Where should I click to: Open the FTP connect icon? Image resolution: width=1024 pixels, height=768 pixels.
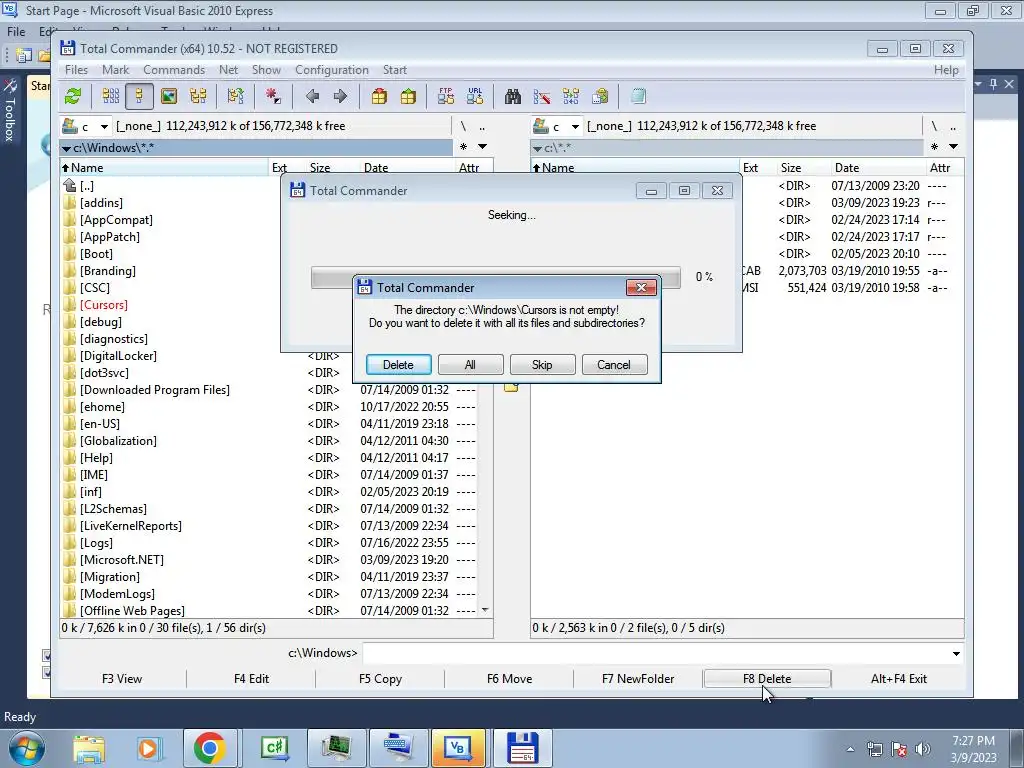click(446, 97)
